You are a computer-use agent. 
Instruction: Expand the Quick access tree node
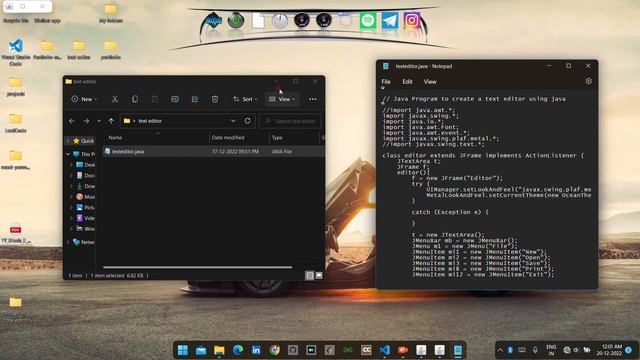[x=68, y=141]
